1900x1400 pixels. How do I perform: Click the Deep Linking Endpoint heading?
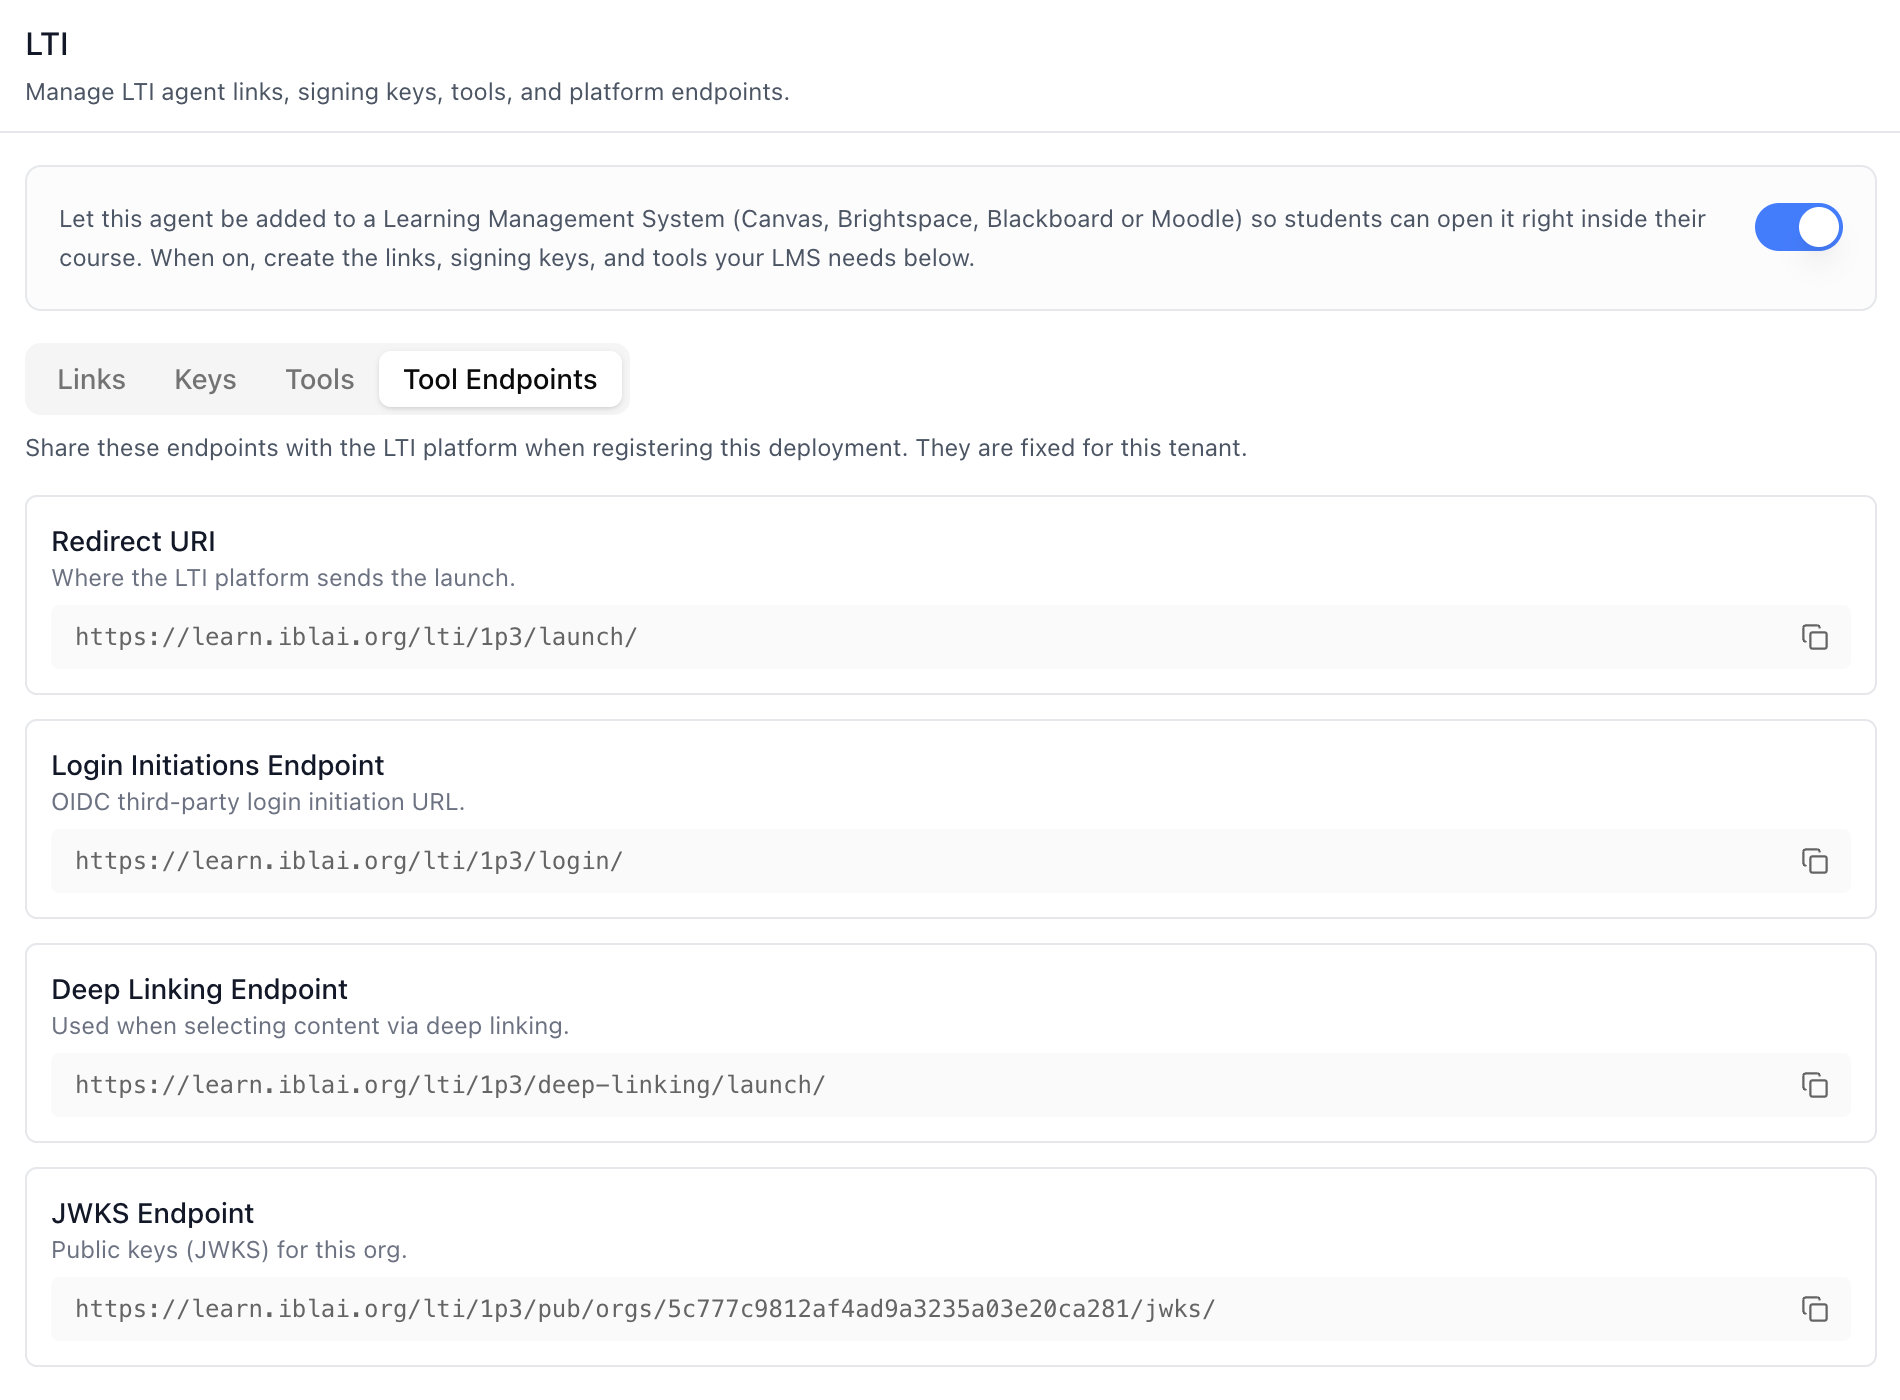click(x=199, y=989)
